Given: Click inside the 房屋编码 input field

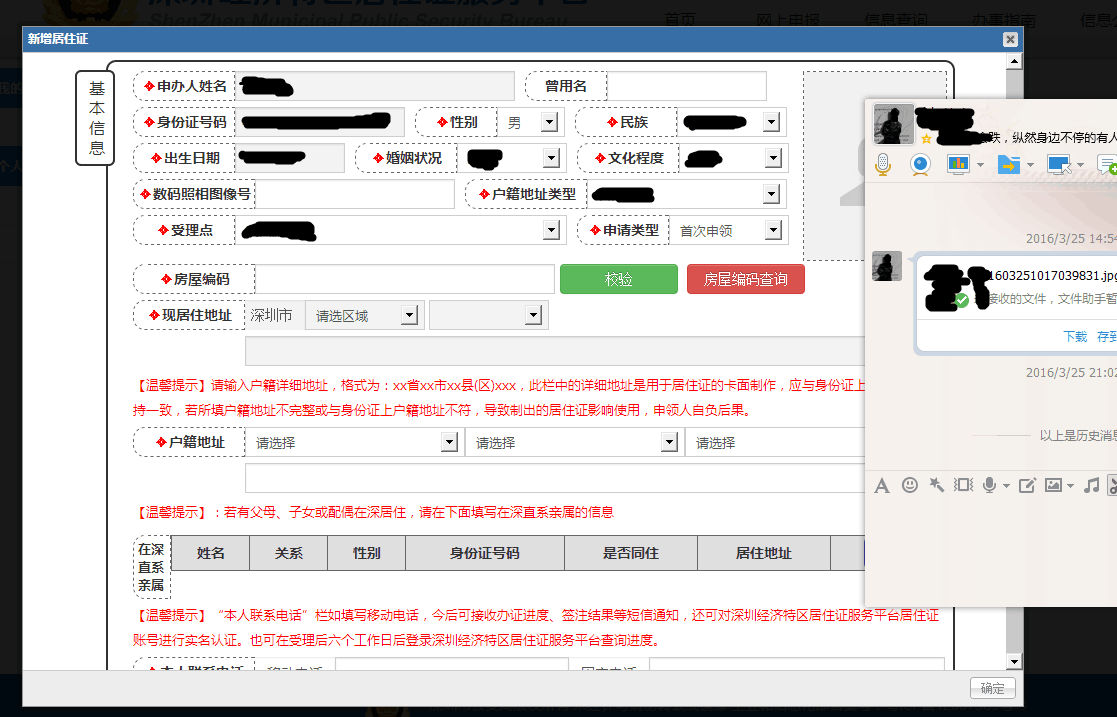Looking at the screenshot, I should (x=400, y=278).
